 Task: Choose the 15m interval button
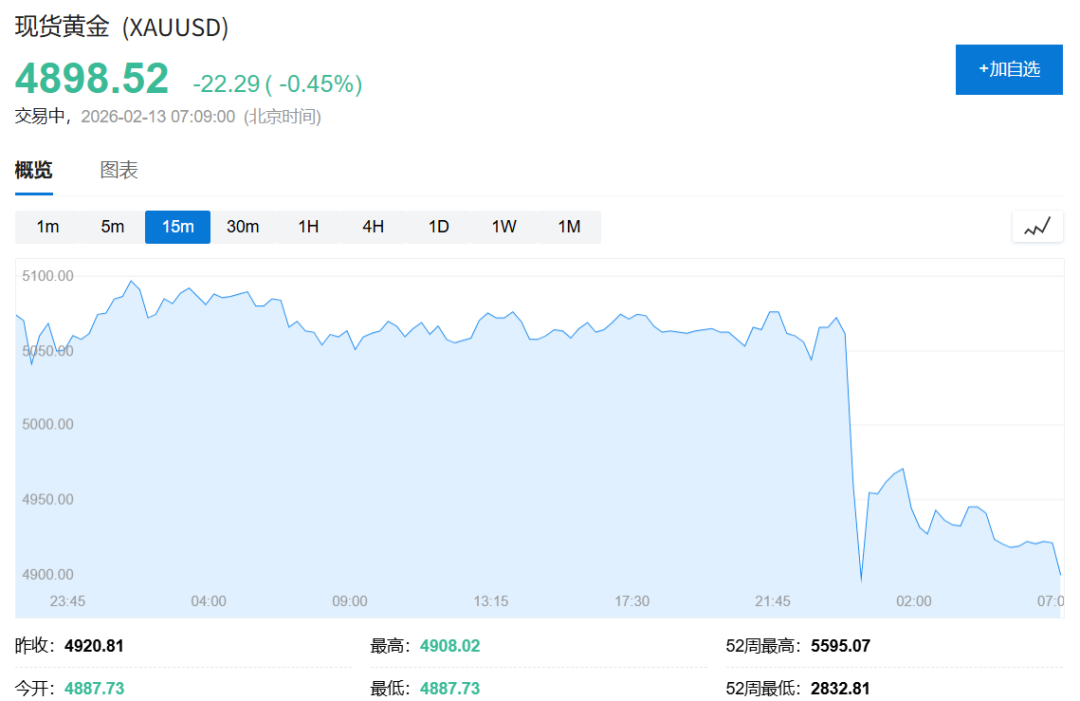(178, 227)
